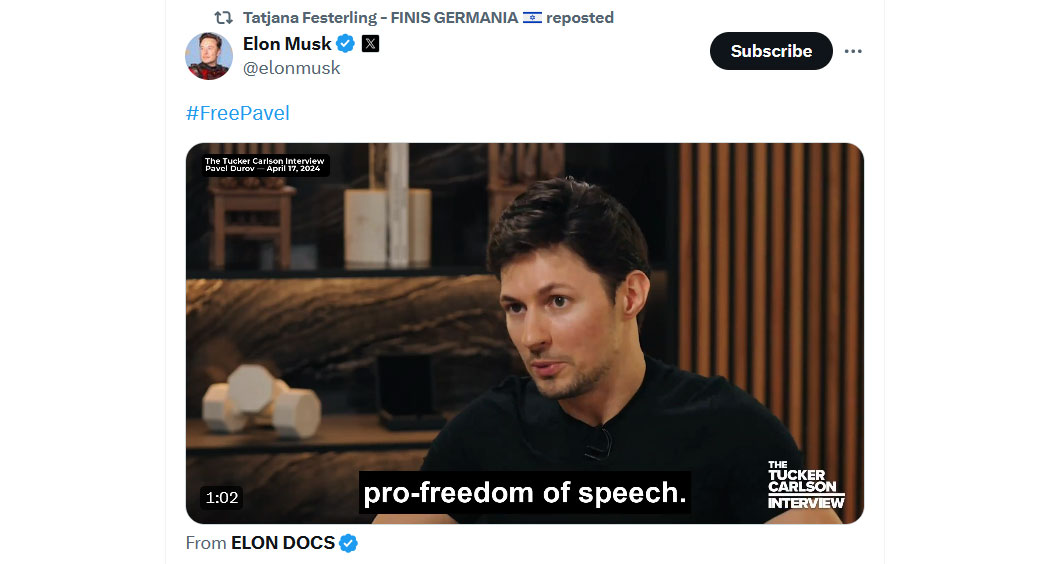Play the Pavel Durov interview video
The height and width of the screenshot is (564, 1050).
(524, 333)
